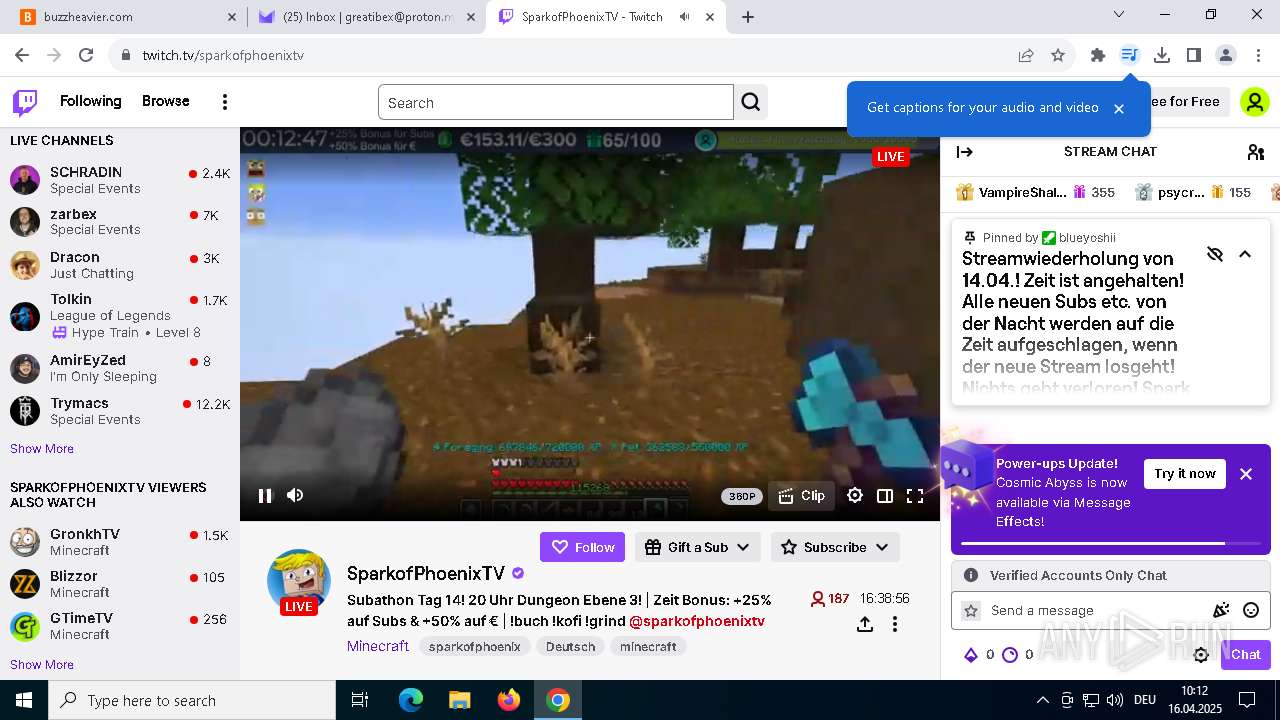Reload the Twitch page
This screenshot has height=720, width=1280.
pyautogui.click(x=86, y=56)
